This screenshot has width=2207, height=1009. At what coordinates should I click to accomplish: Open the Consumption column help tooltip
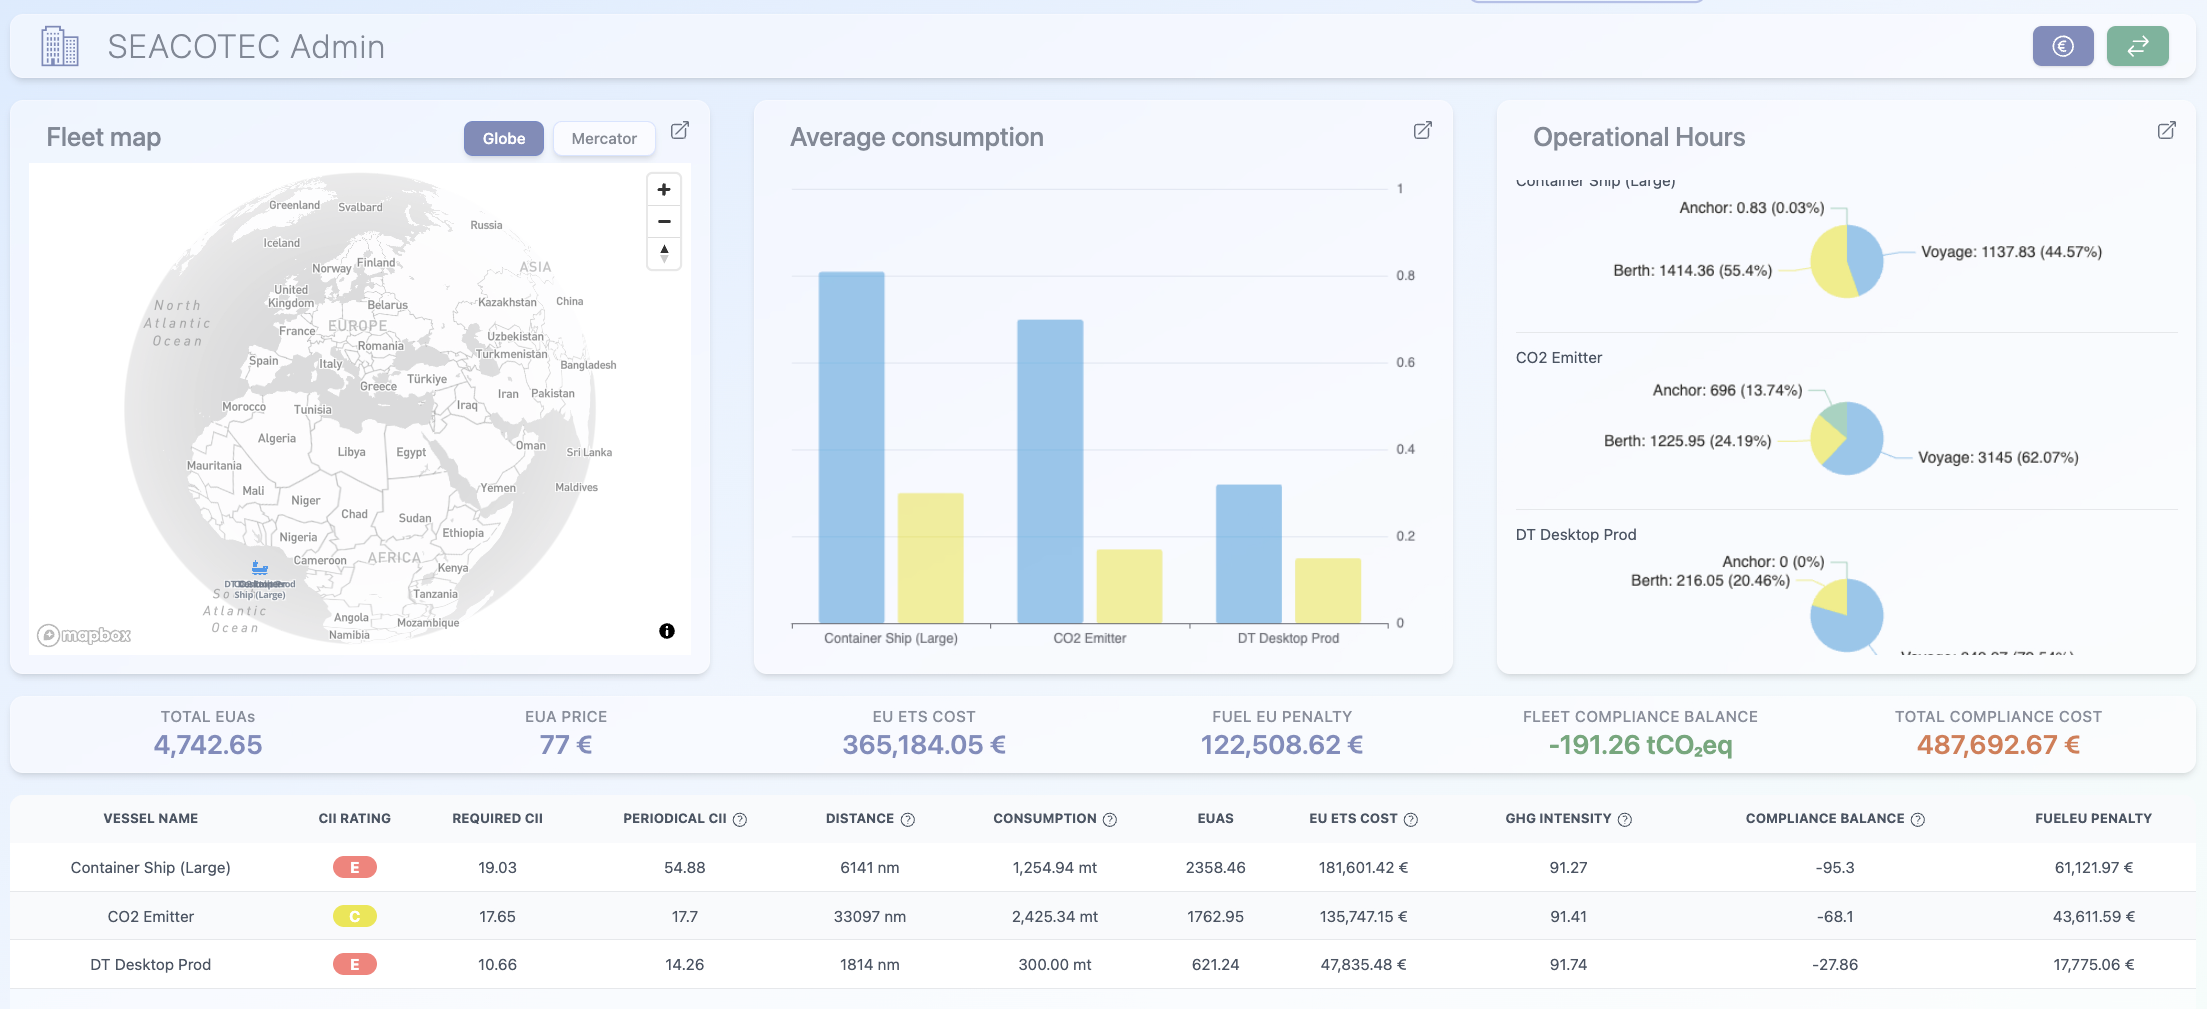tap(1108, 819)
